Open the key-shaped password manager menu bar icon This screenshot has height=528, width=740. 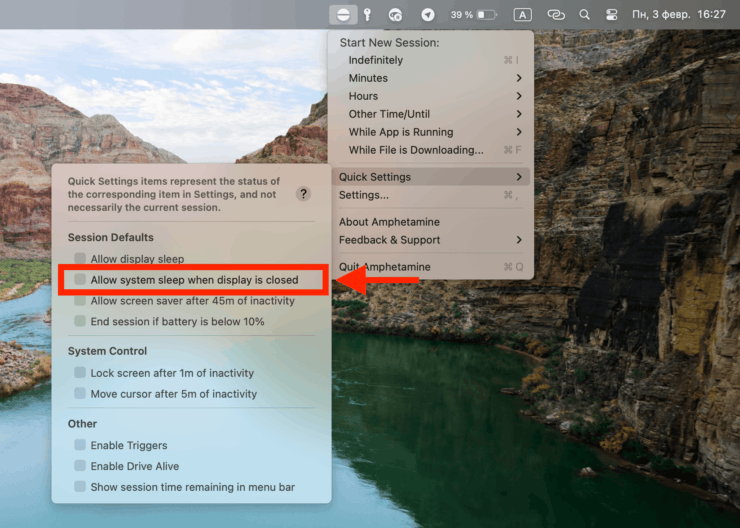point(367,15)
